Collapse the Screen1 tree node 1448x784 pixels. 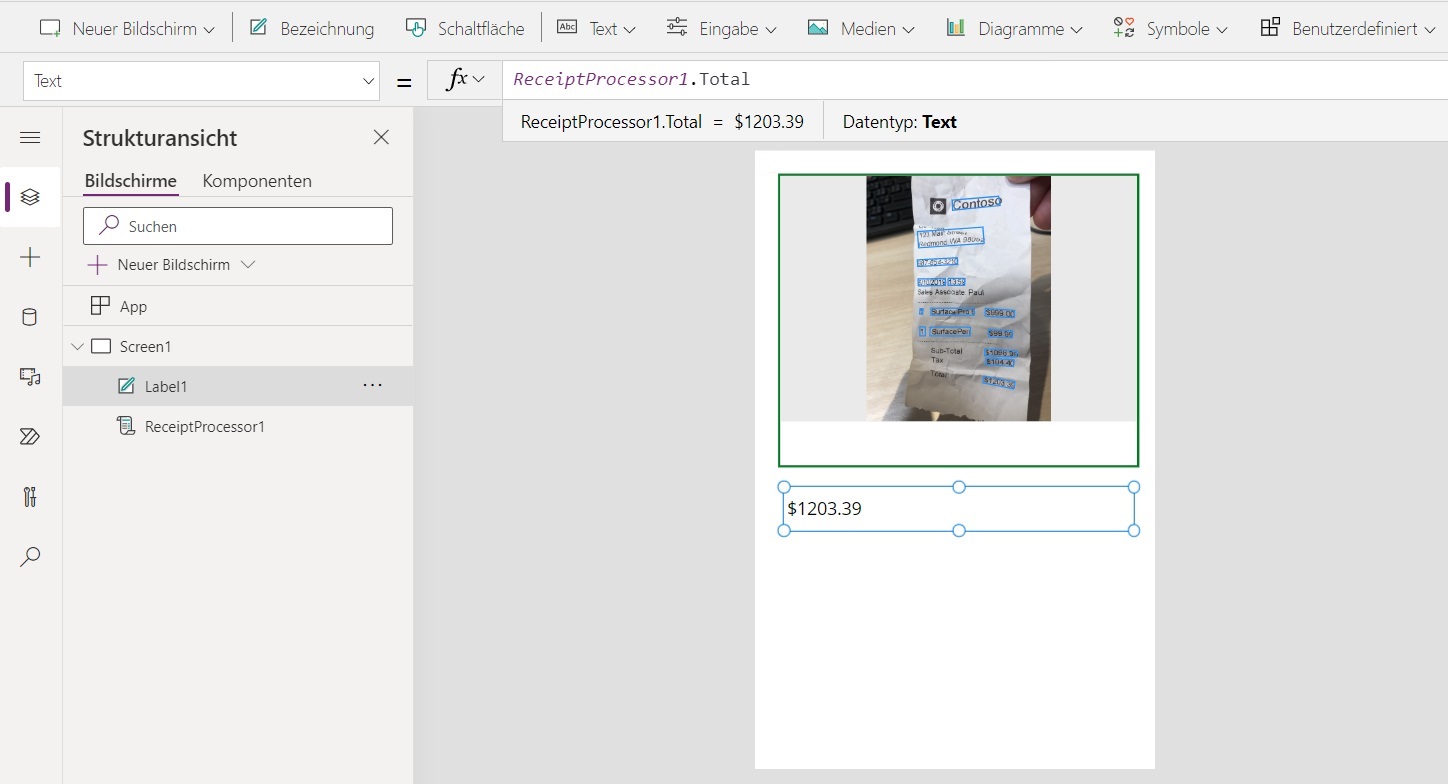coord(77,347)
